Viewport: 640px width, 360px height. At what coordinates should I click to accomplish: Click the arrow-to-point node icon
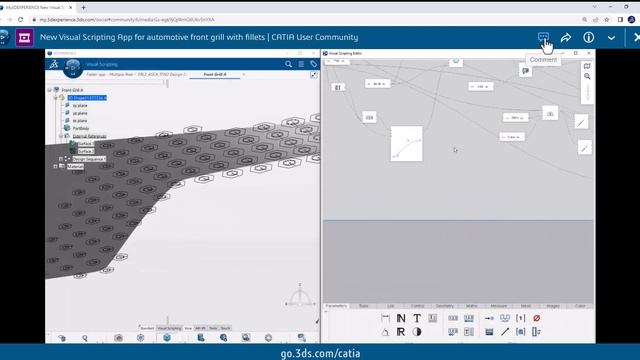489,318
